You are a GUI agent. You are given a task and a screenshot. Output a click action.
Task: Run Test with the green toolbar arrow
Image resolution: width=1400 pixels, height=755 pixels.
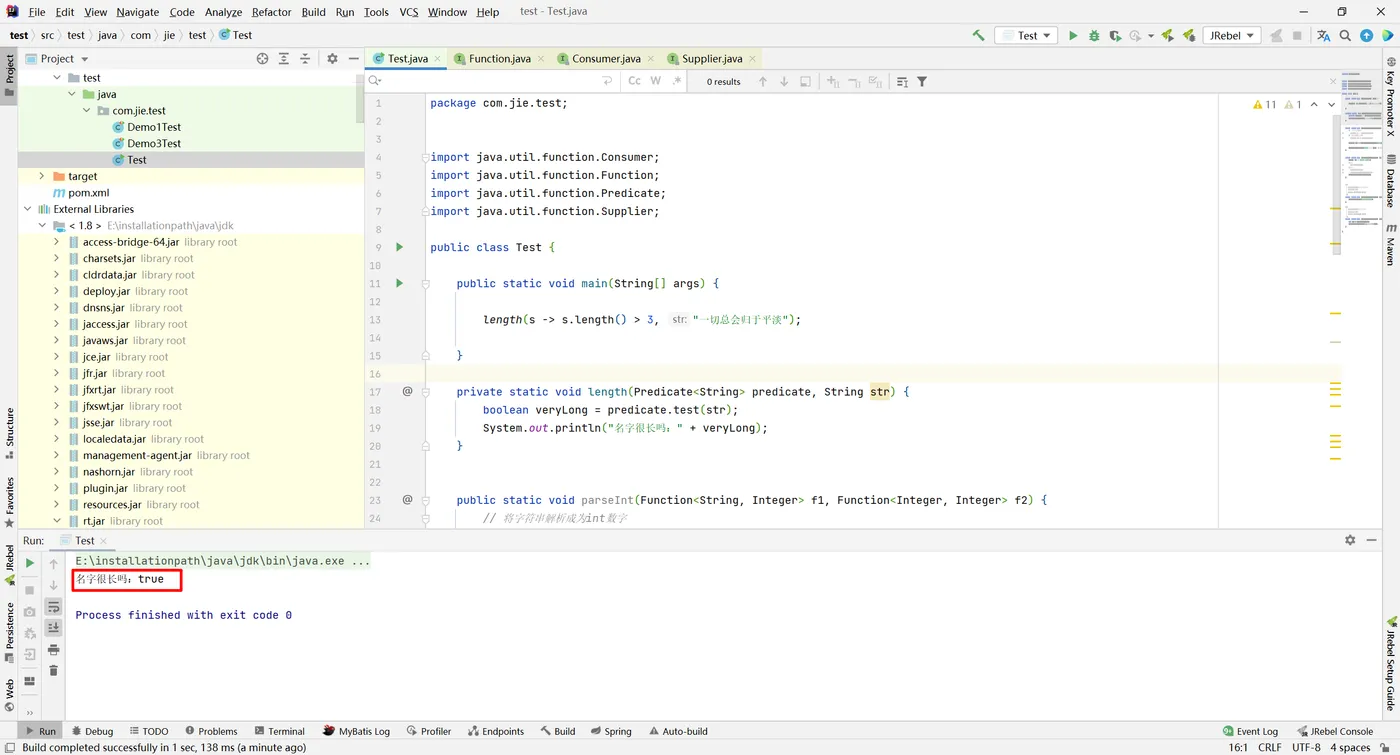tap(1073, 35)
